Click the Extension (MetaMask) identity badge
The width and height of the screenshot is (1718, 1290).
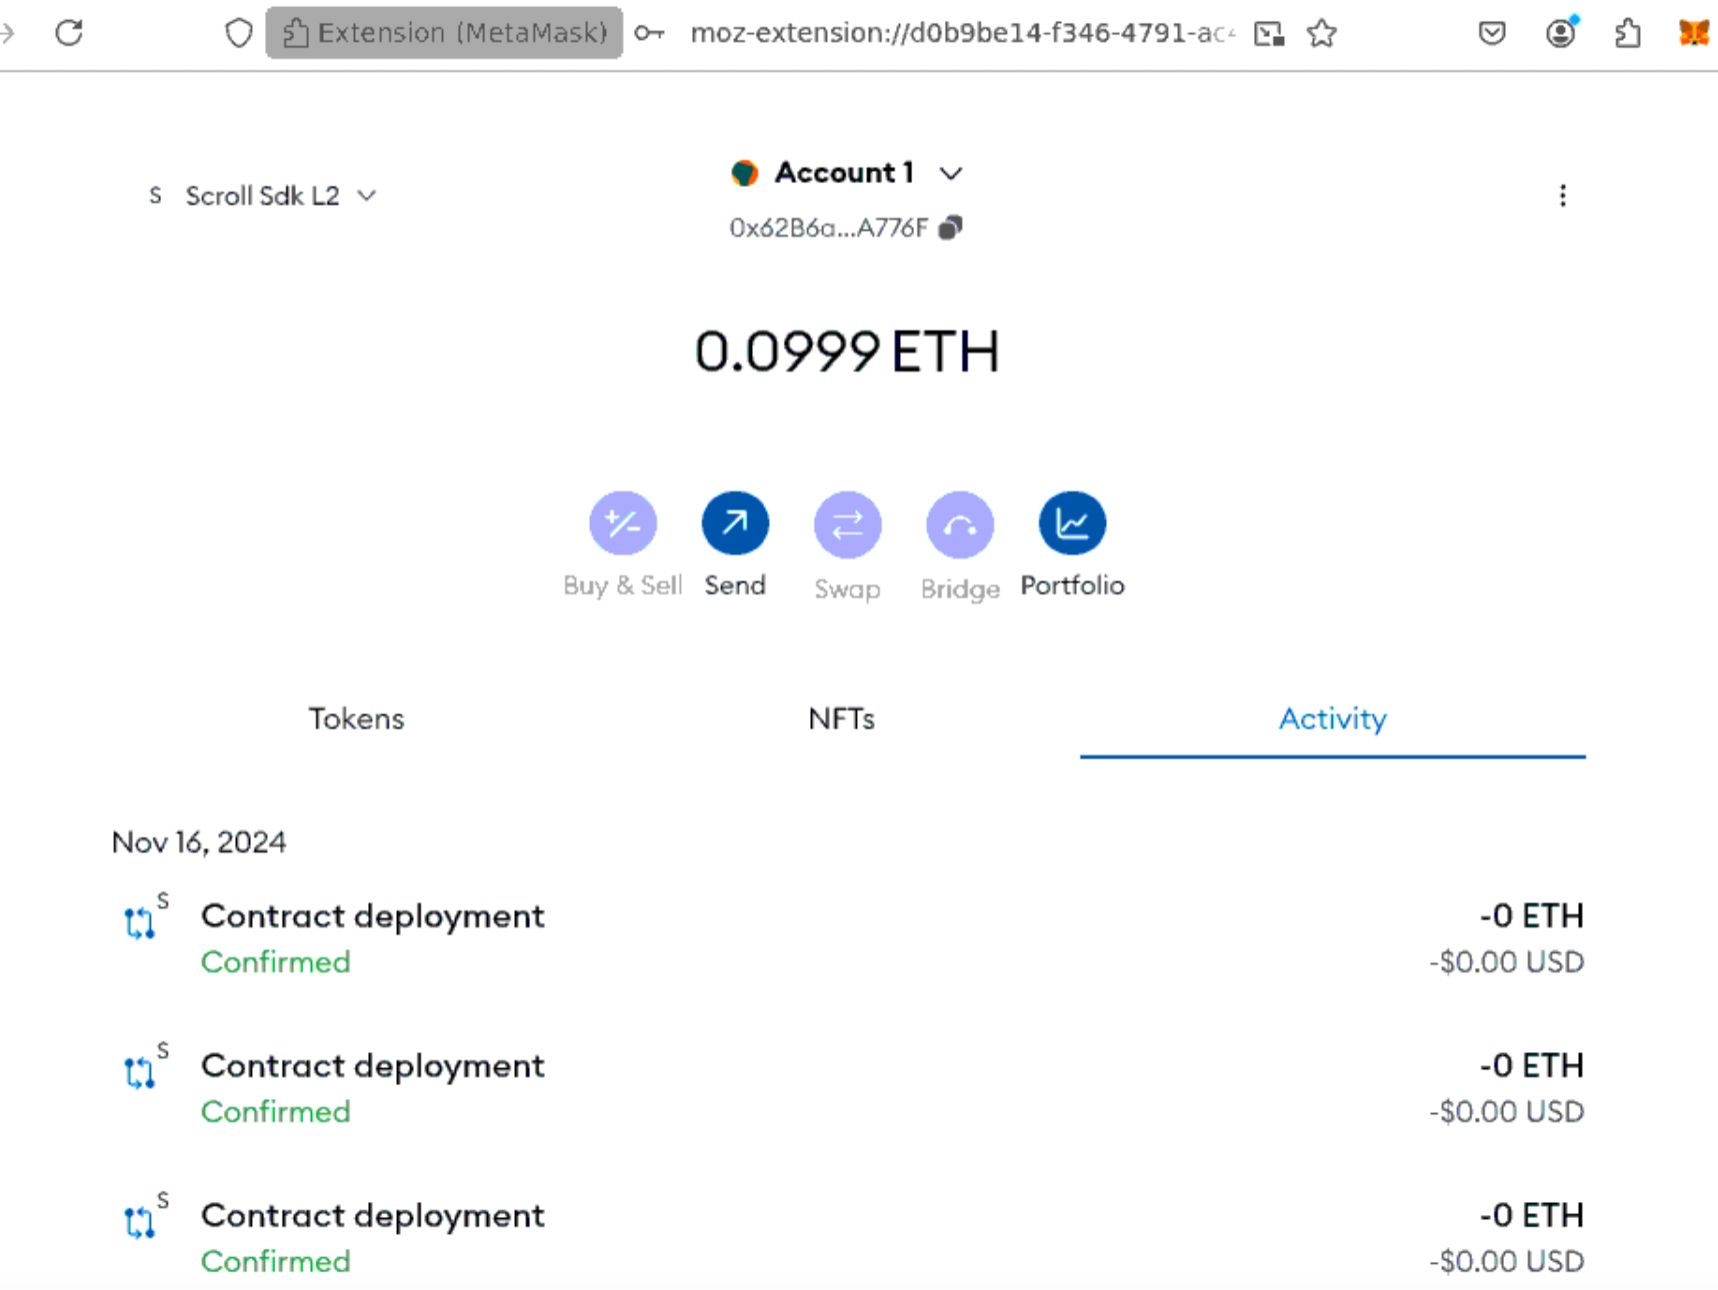[x=444, y=33]
